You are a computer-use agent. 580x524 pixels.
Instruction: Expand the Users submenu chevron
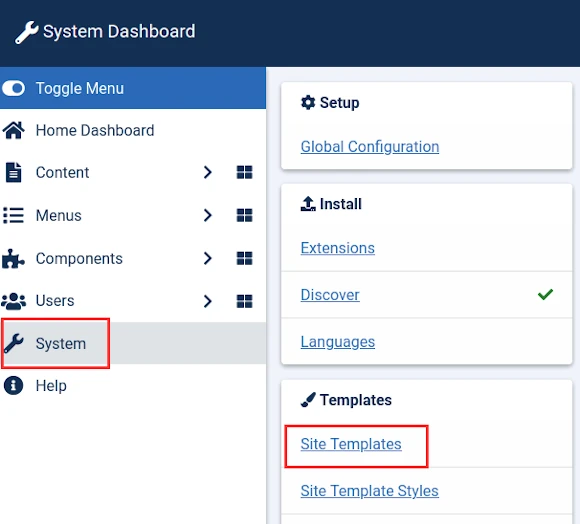click(208, 301)
